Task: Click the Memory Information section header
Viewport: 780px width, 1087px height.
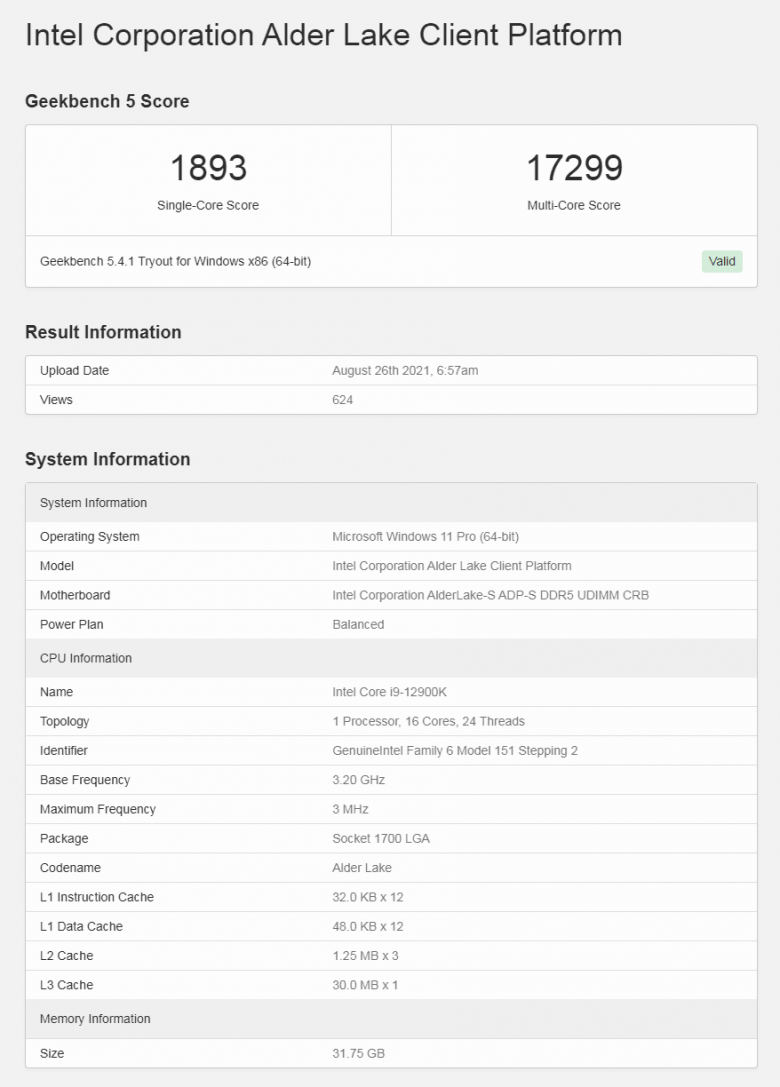Action: [x=391, y=1018]
